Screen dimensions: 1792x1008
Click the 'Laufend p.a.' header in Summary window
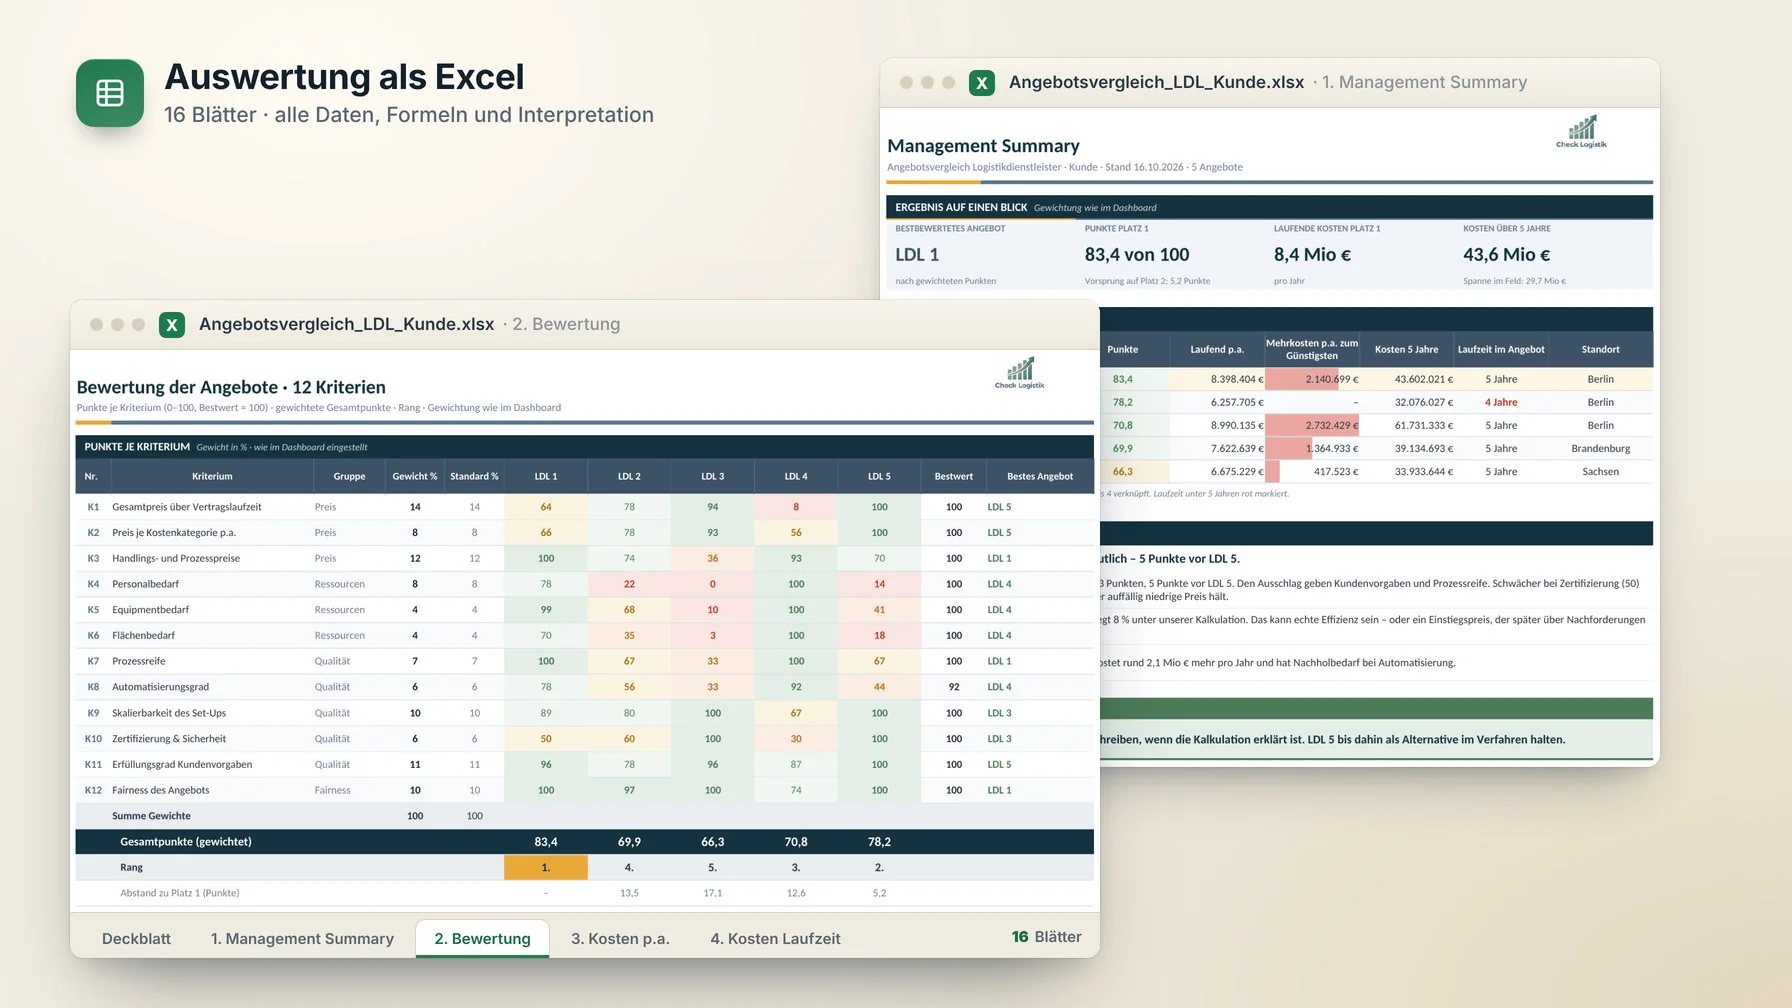[1217, 350]
